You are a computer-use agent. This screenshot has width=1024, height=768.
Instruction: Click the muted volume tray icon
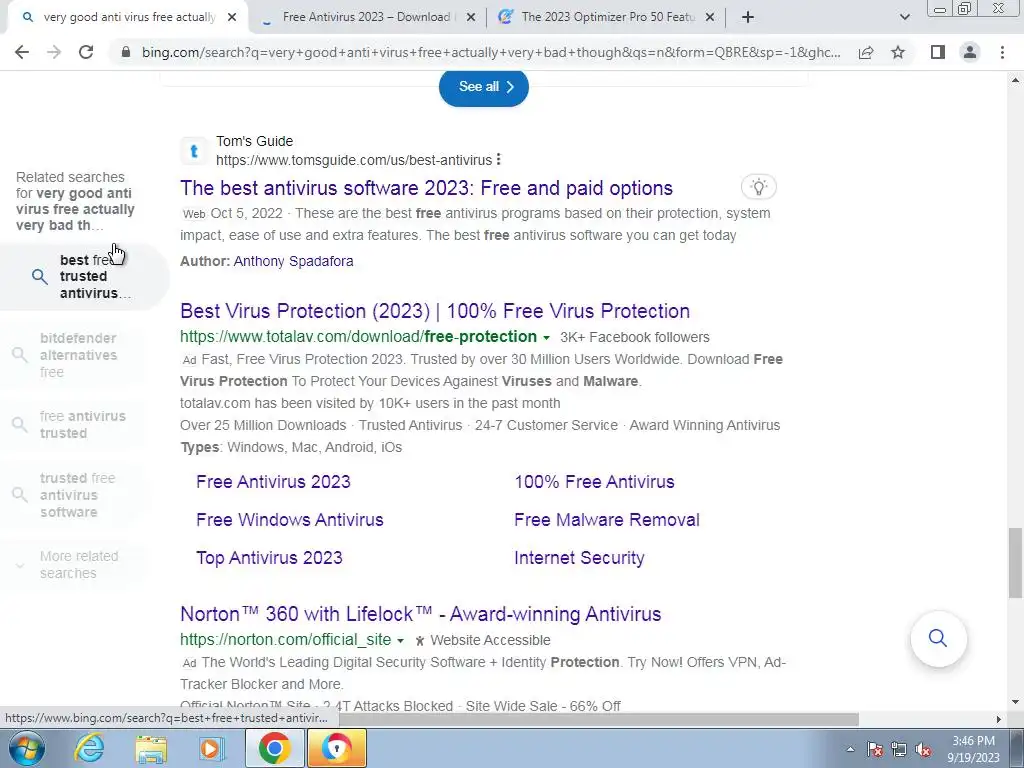[x=923, y=750]
